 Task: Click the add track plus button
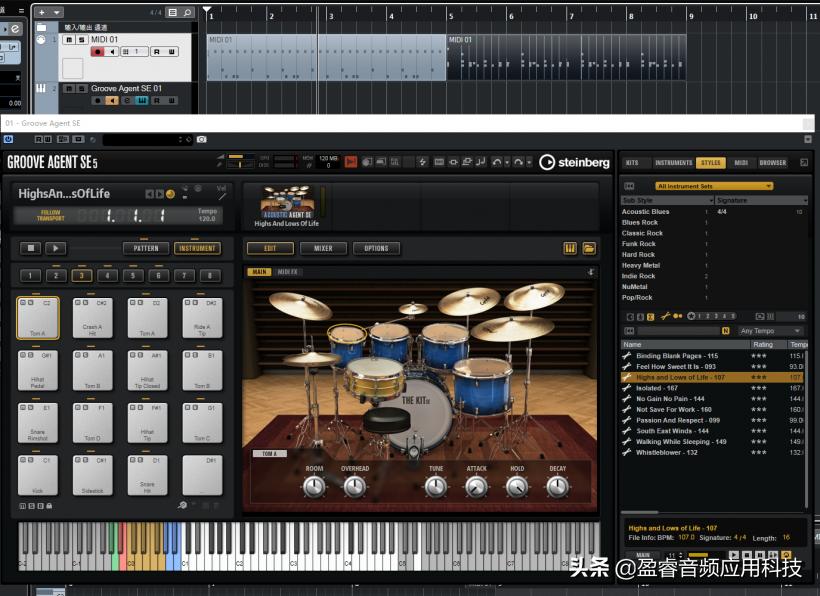[41, 12]
